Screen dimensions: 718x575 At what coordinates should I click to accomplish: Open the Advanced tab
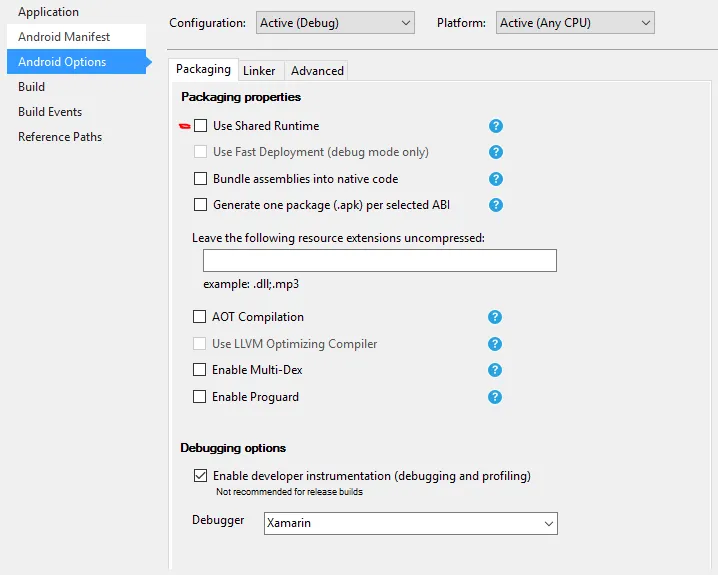pyautogui.click(x=317, y=71)
